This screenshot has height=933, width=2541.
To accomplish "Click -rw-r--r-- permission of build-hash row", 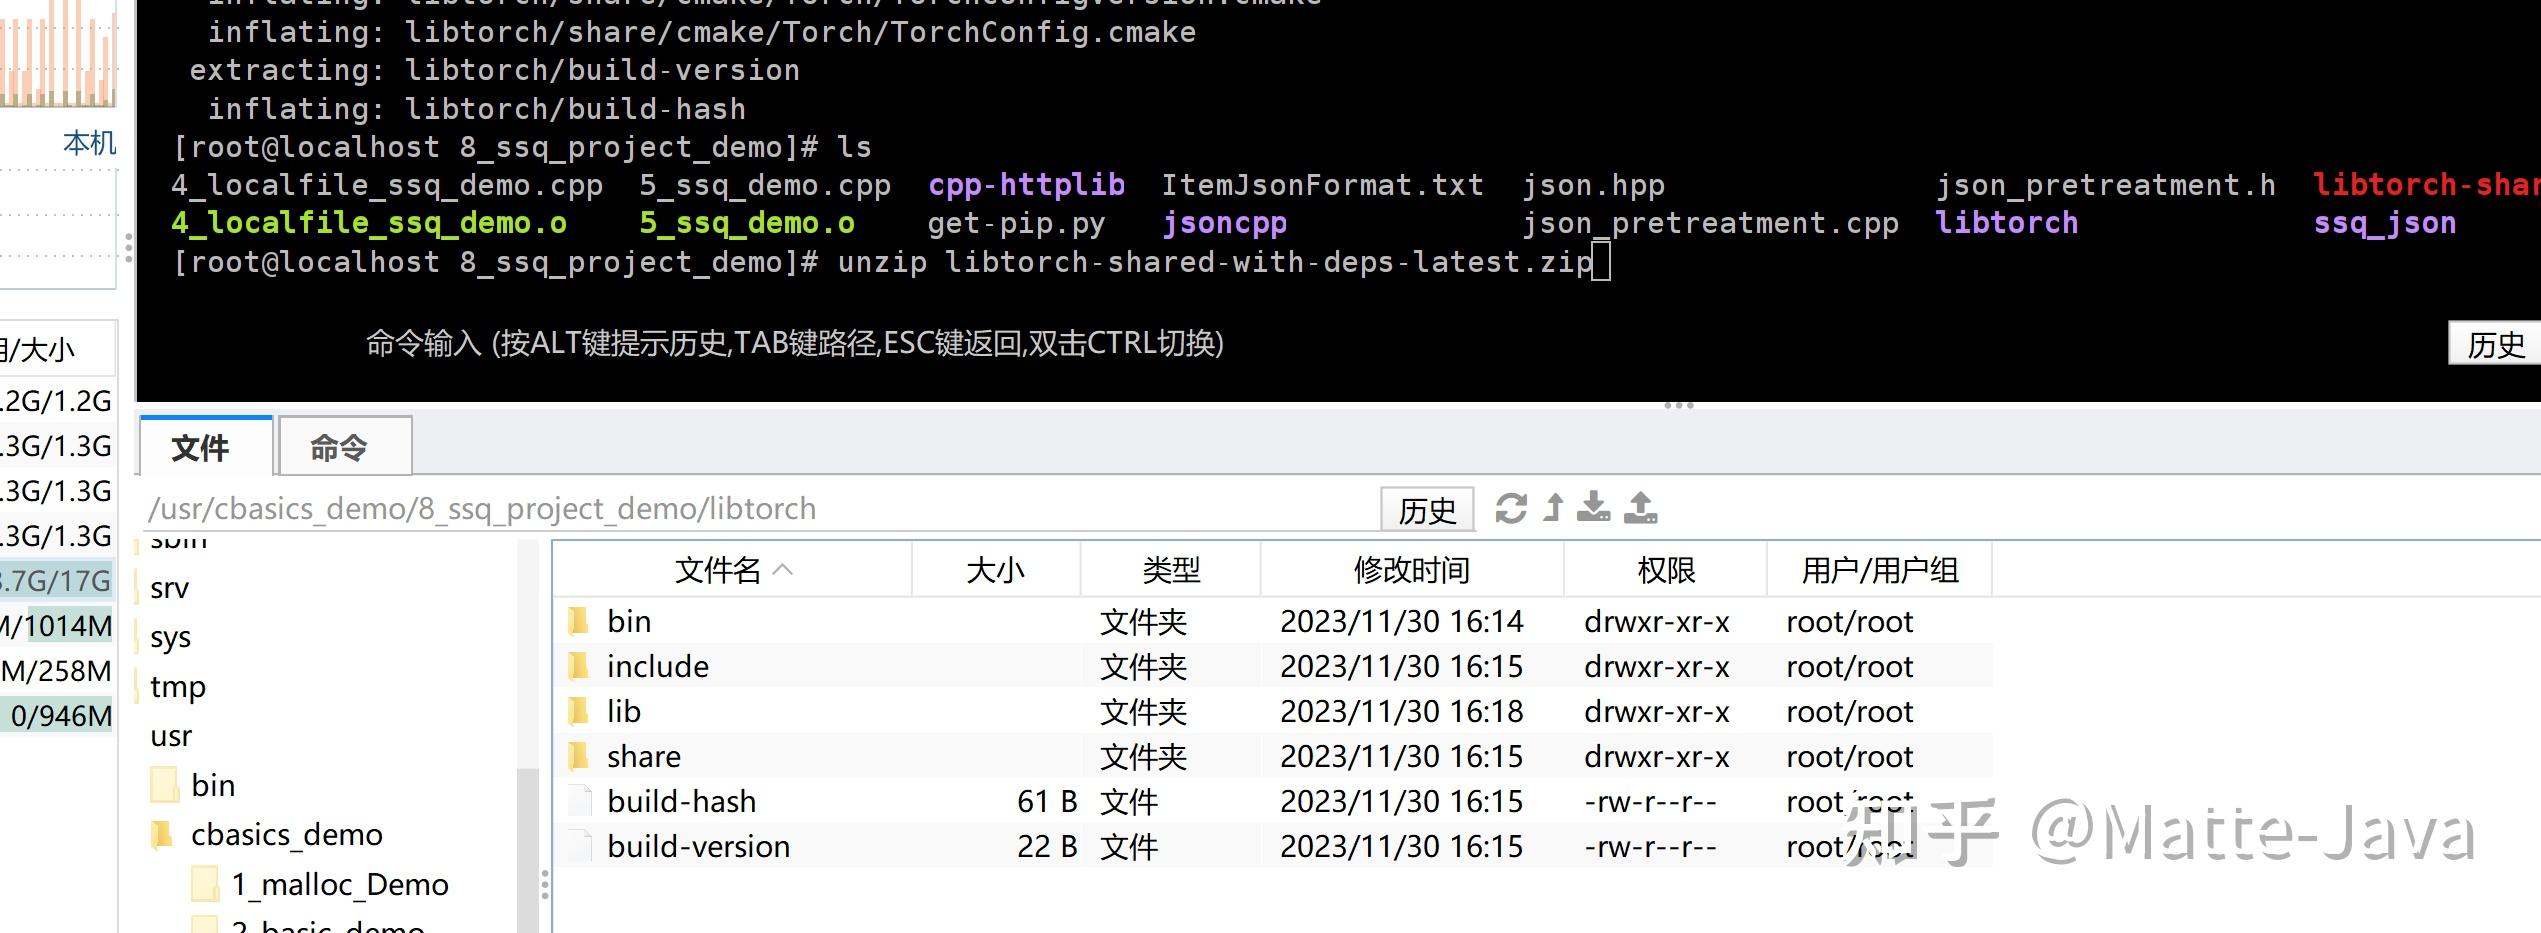I will (x=1650, y=801).
